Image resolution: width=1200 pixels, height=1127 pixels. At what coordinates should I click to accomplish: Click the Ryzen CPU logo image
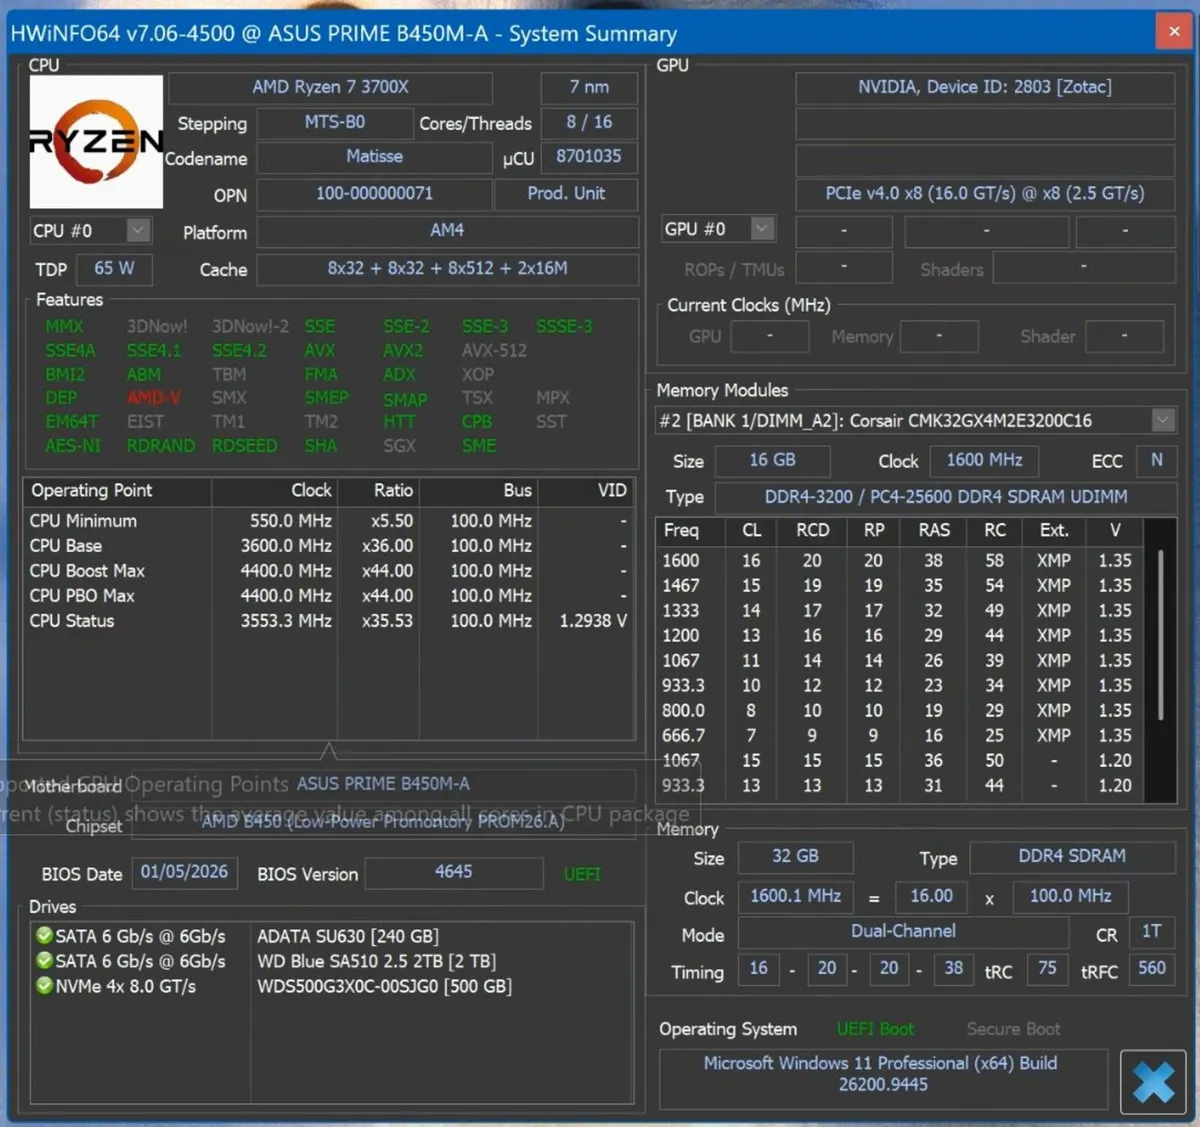pos(96,141)
